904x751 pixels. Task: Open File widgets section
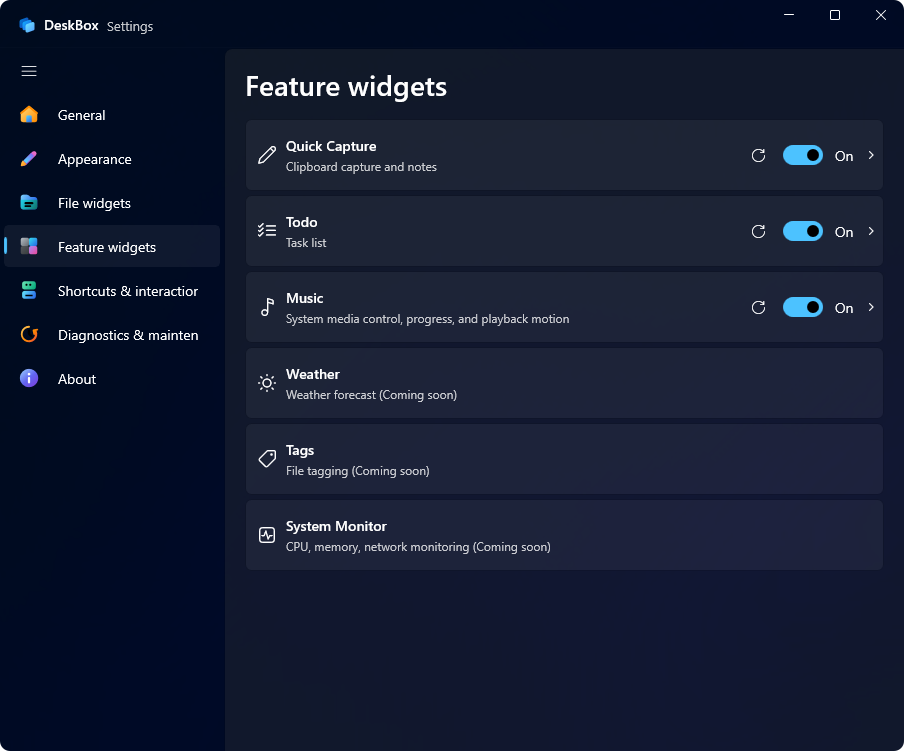click(112, 203)
